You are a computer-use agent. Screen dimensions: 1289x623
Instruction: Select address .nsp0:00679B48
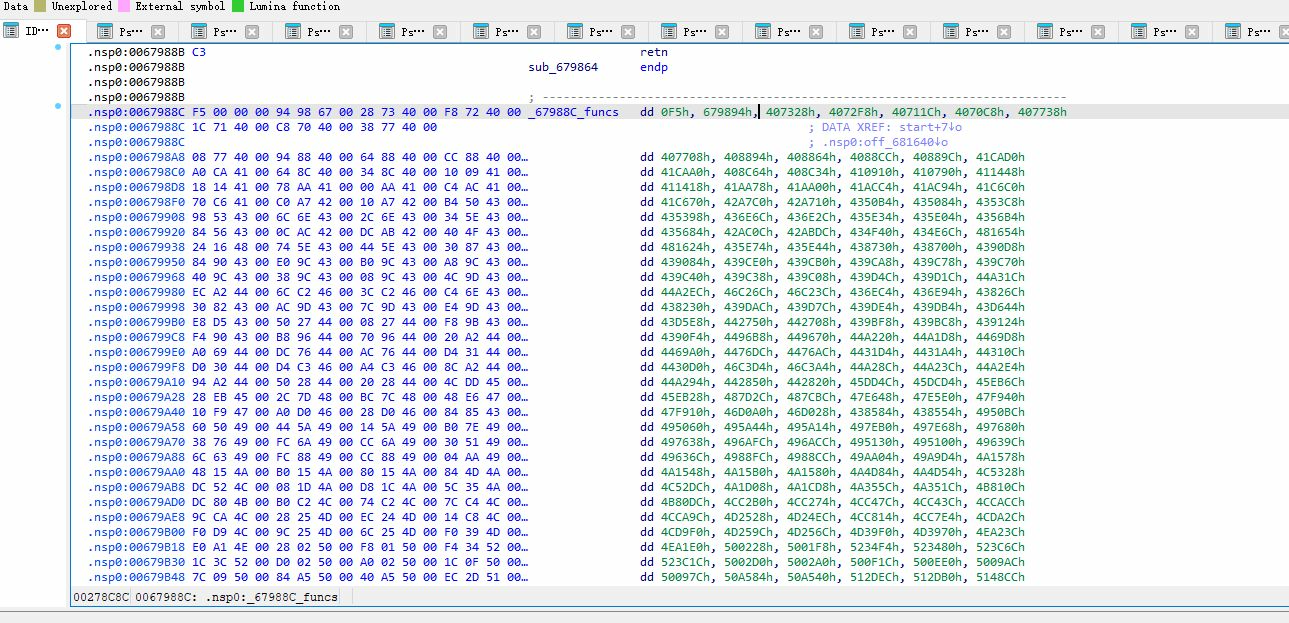click(135, 577)
